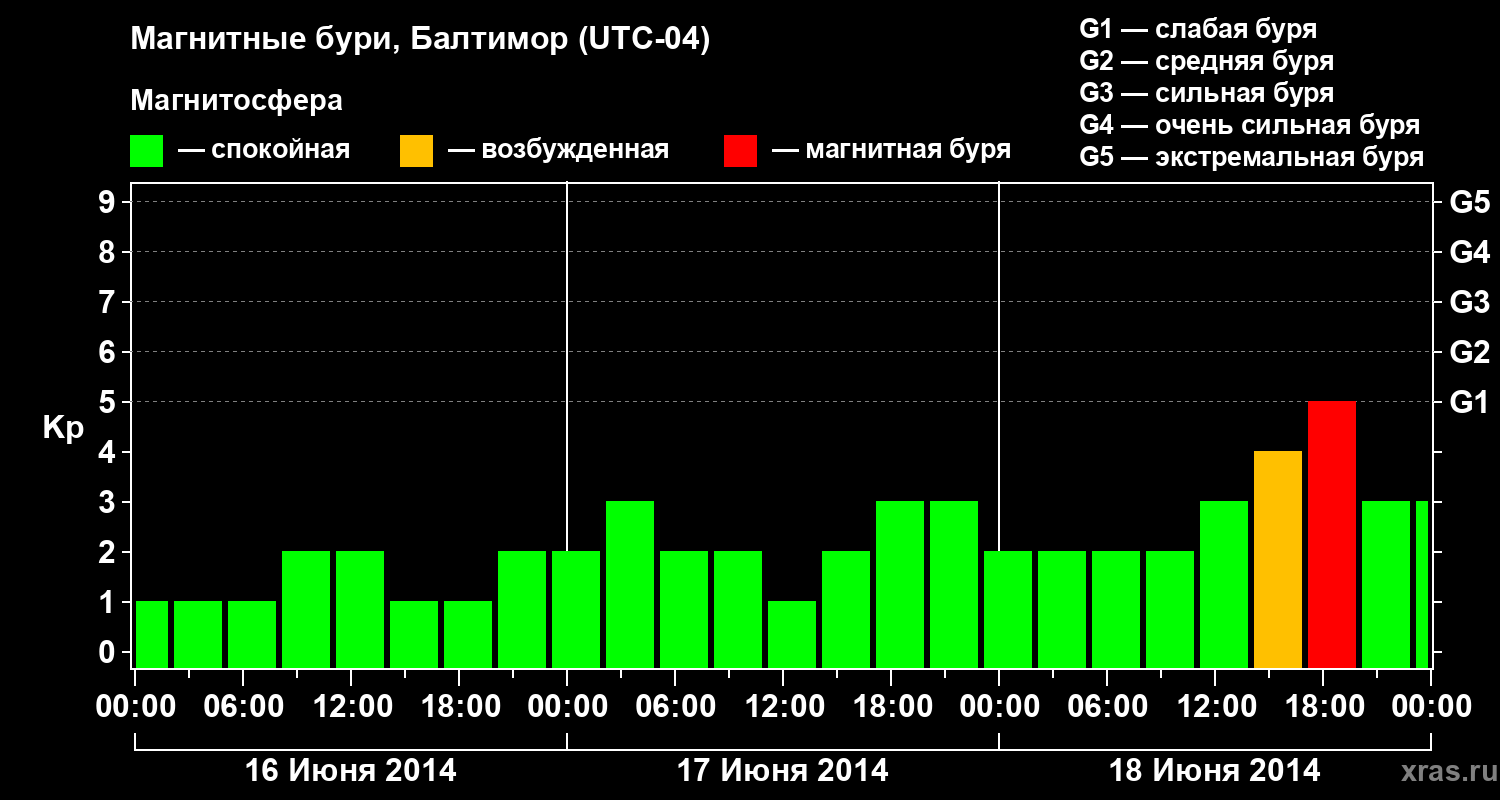This screenshot has width=1500, height=800.
Task: Click the red 'магнитная буря' legend swatch
Action: coord(740,151)
